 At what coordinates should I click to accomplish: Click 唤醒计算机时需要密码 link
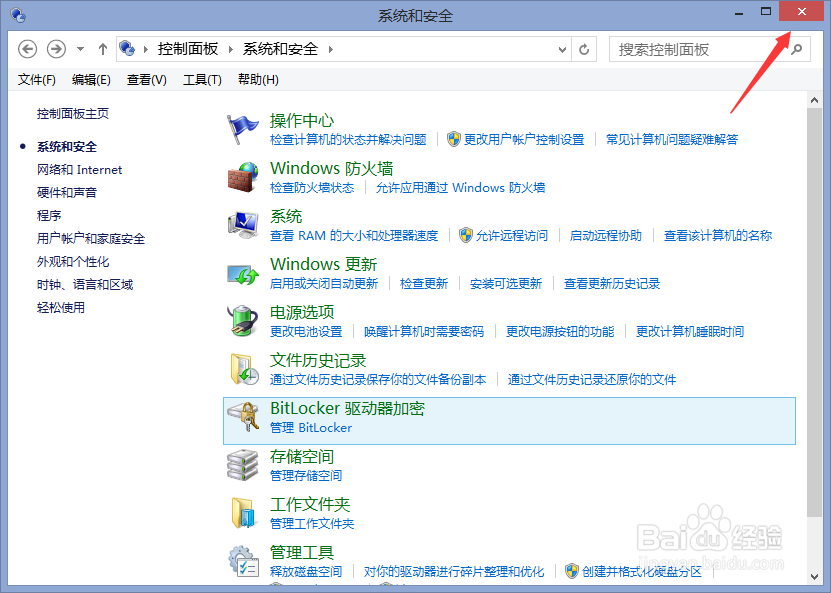pos(424,332)
